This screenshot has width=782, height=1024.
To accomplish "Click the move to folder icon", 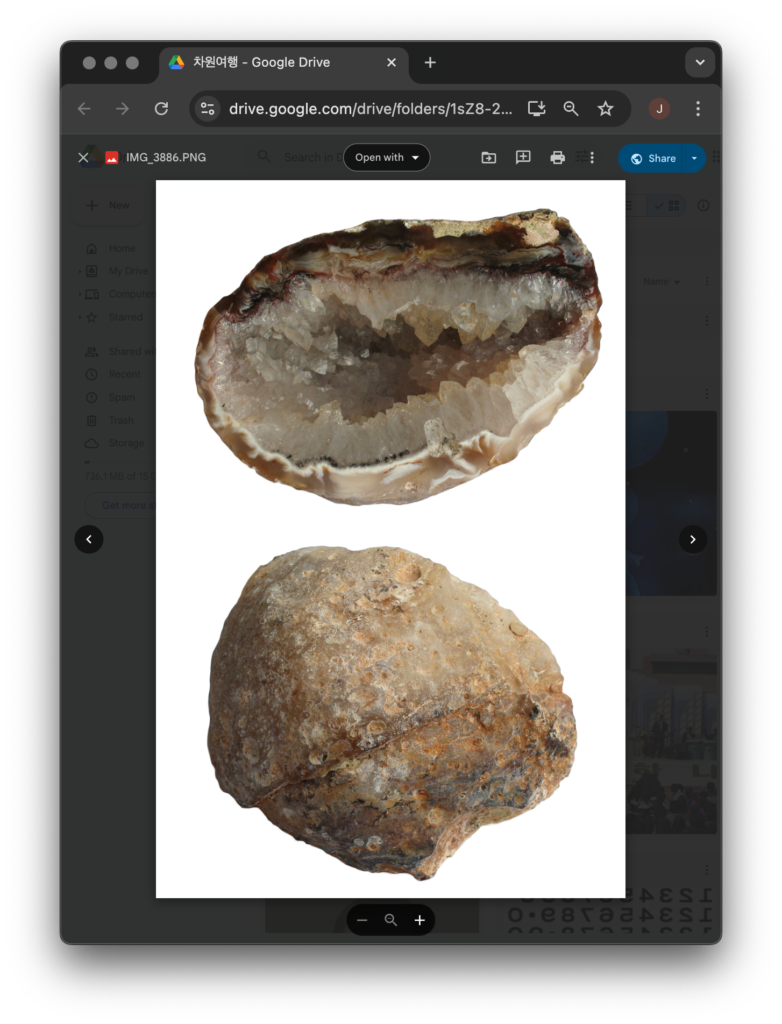I will pos(489,158).
